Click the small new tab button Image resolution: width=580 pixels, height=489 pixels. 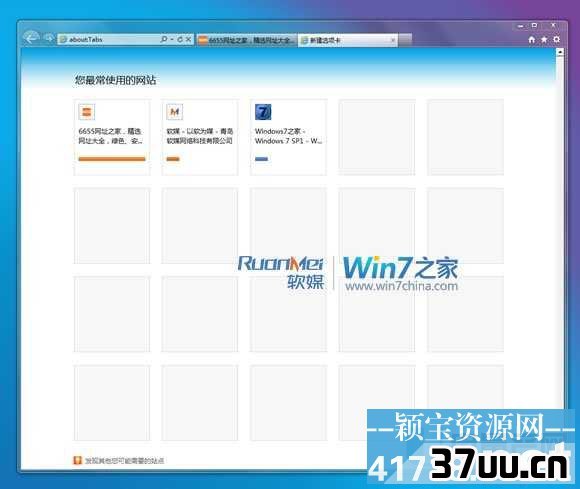405,40
